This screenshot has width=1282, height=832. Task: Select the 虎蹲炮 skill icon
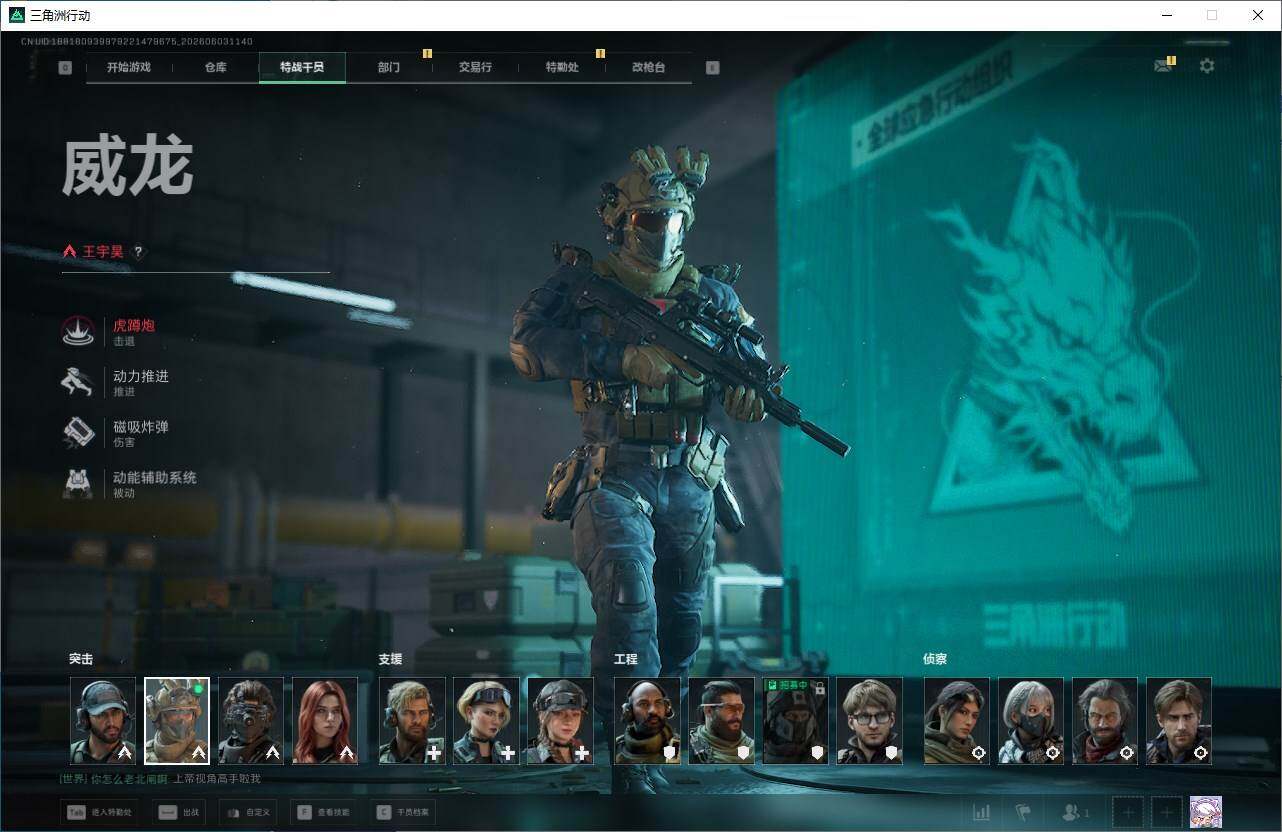pyautogui.click(x=78, y=332)
